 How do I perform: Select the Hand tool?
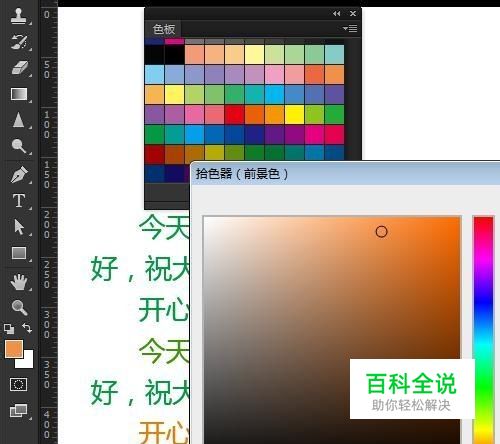click(19, 282)
